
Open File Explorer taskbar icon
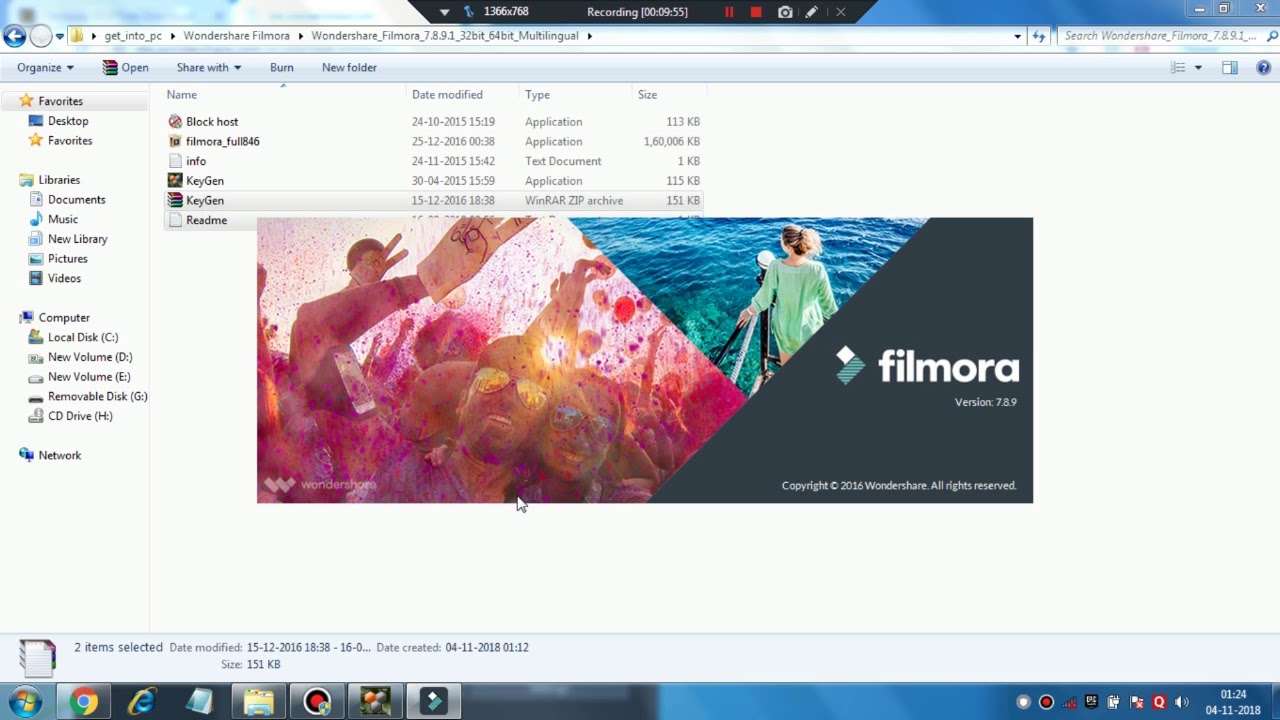pyautogui.click(x=259, y=701)
